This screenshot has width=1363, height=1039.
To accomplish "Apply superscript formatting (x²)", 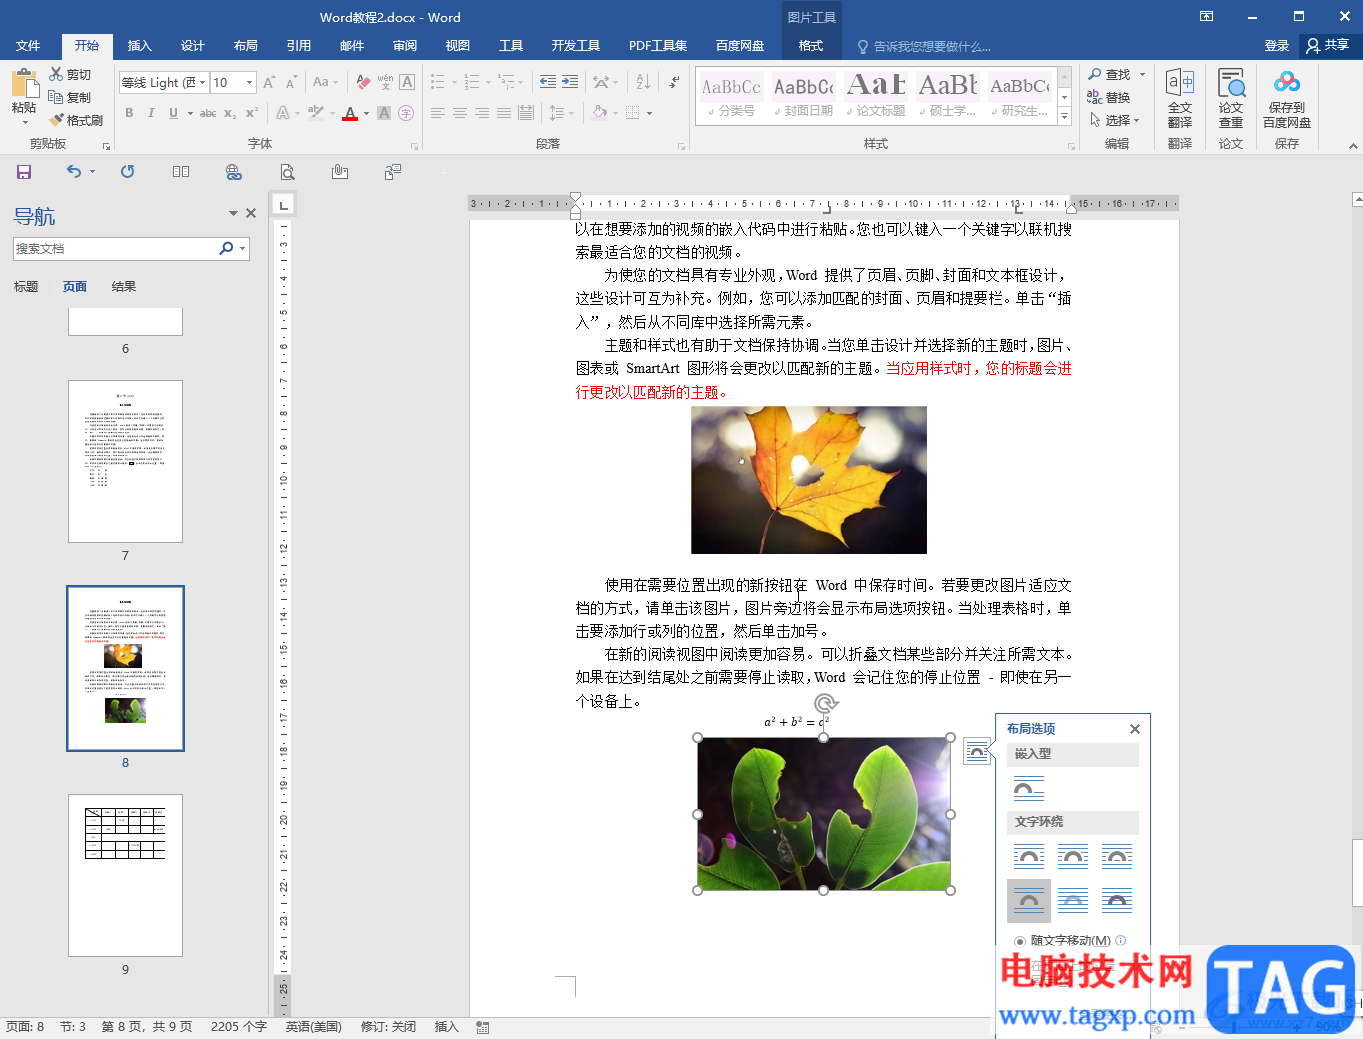I will click(252, 113).
